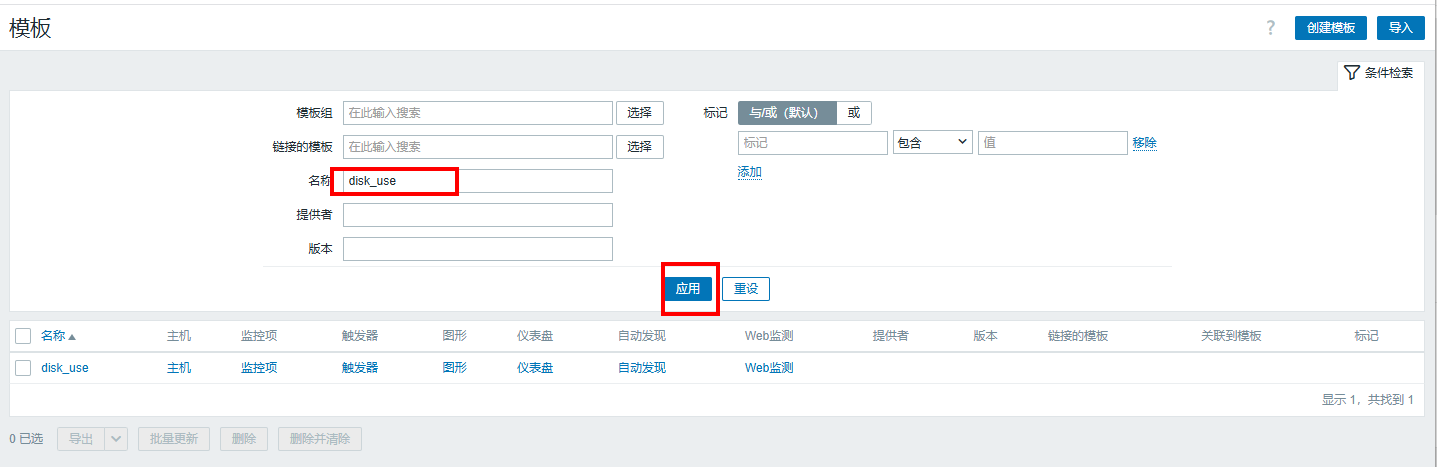Open the 包含 operator dropdown
Image resolution: width=1437 pixels, height=467 pixels.
(932, 143)
